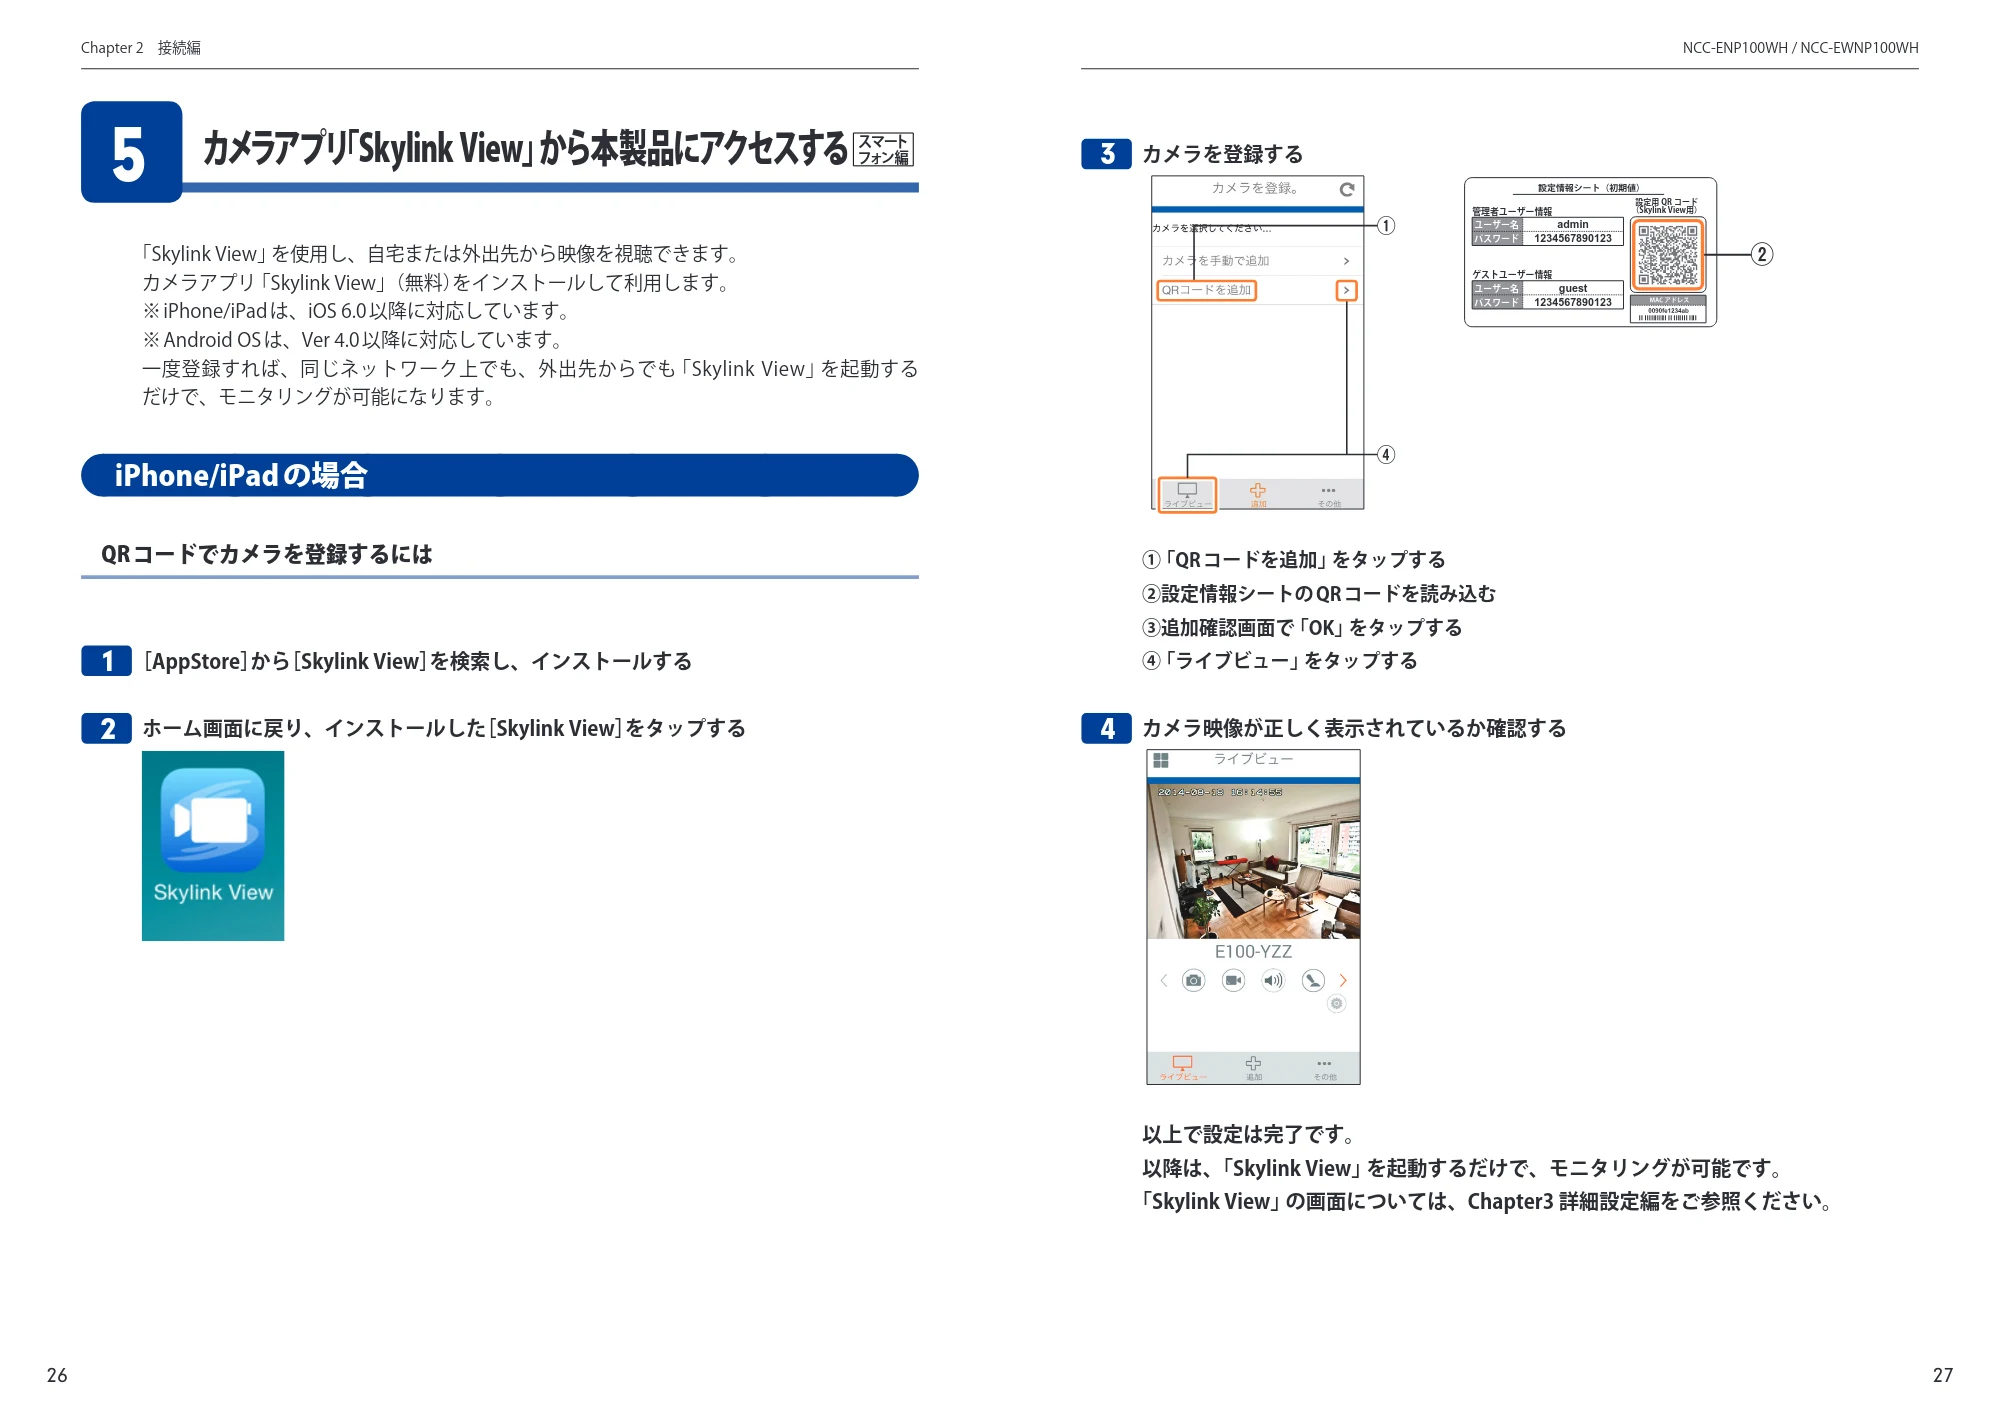Open ライブビュー tab in registration screen
The height and width of the screenshot is (1419, 2000).
1187,494
